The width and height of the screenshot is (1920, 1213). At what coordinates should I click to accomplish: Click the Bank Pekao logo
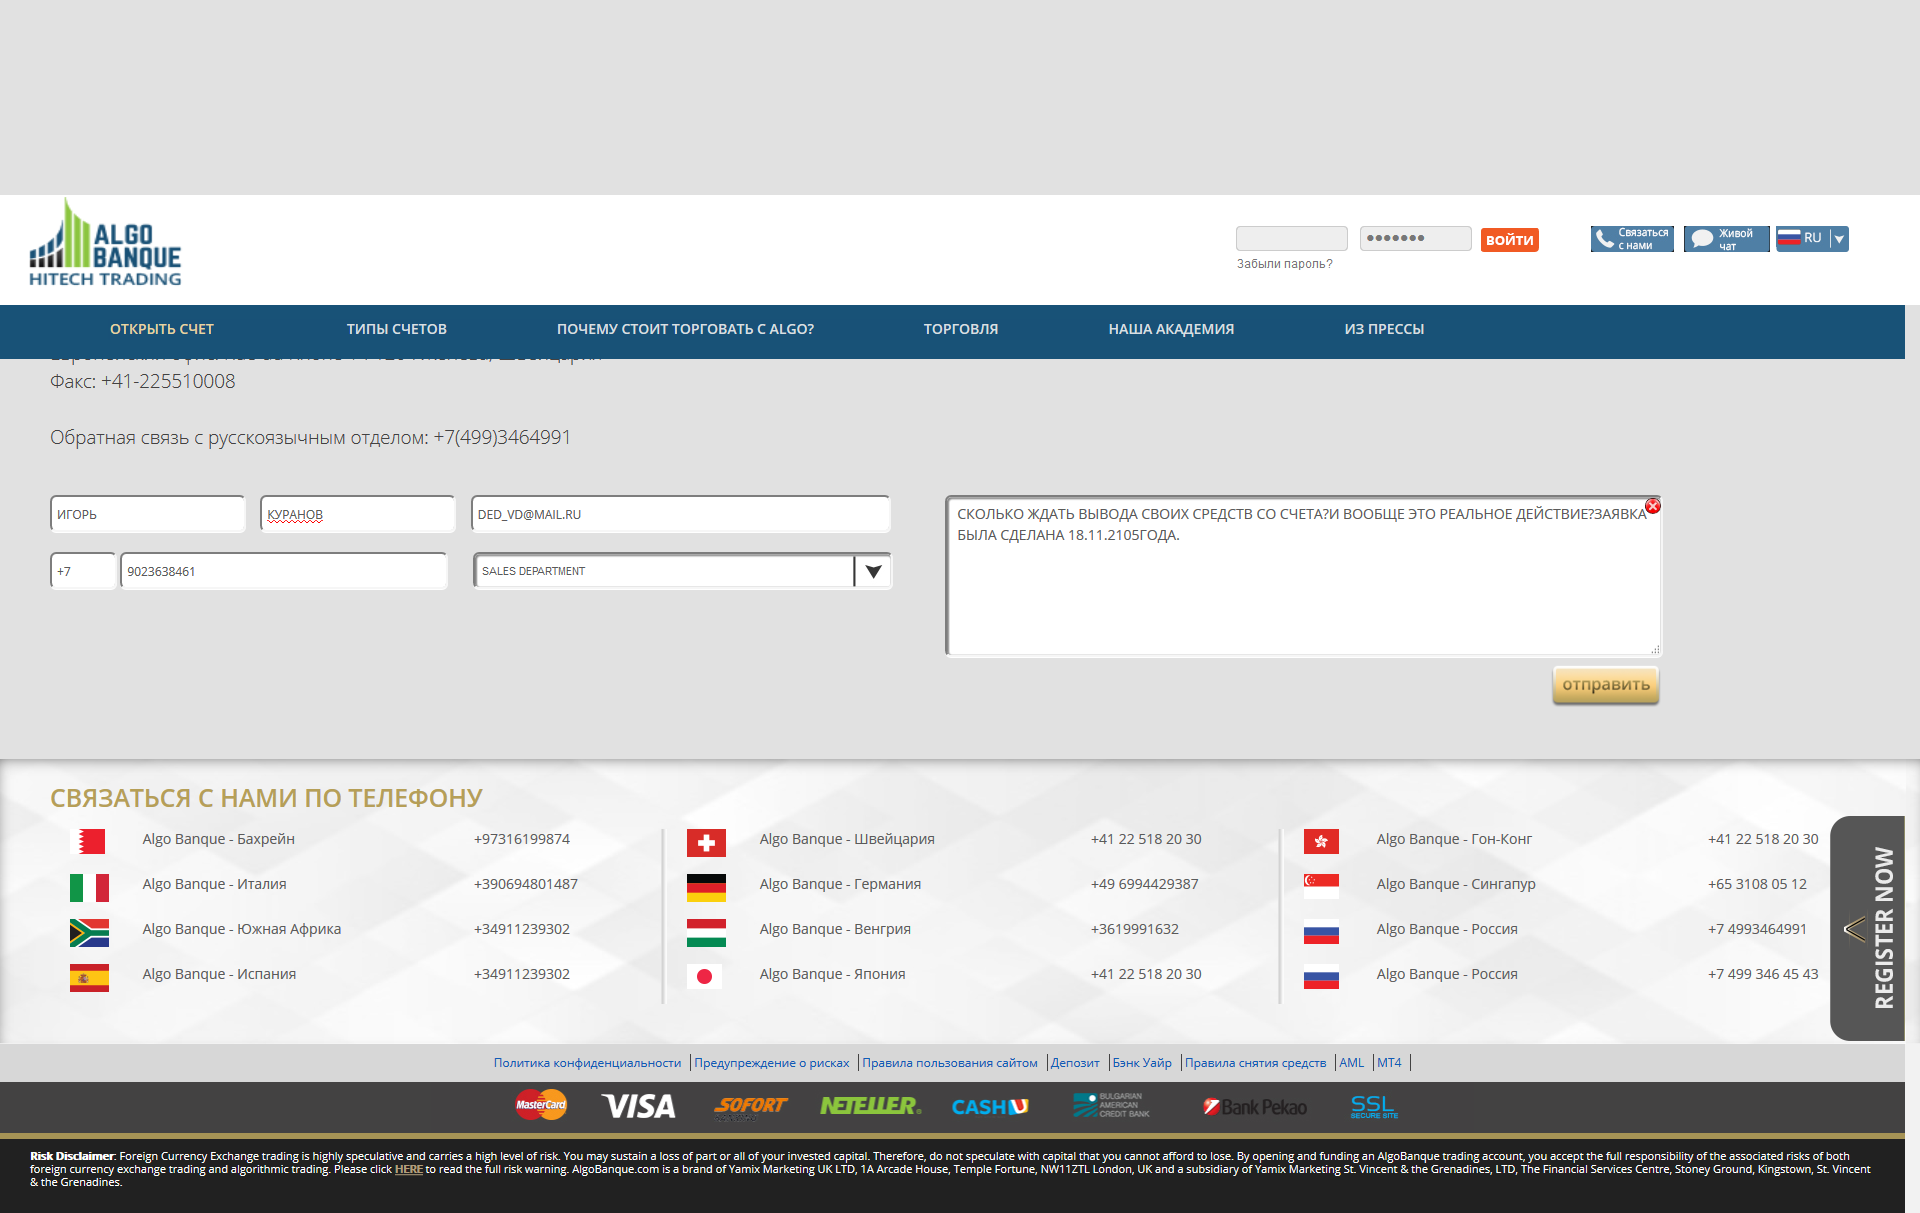(x=1255, y=1107)
